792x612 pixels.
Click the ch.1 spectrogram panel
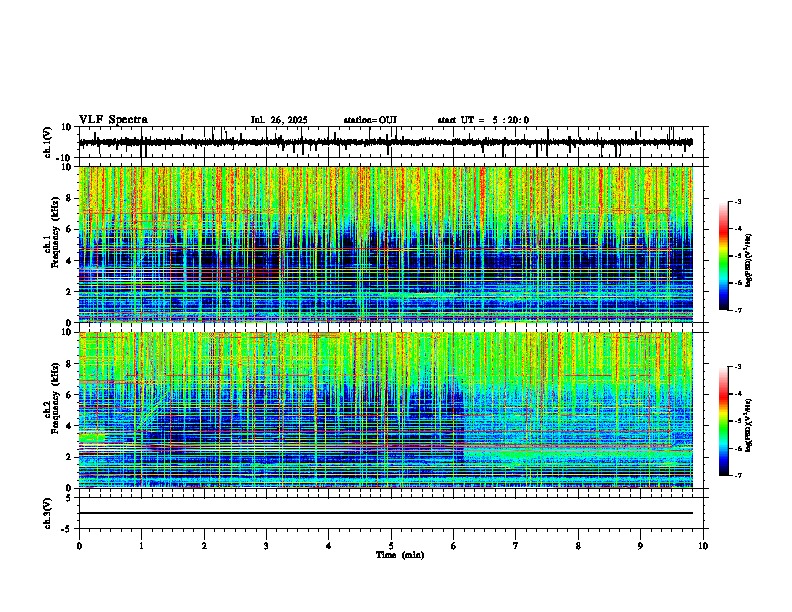point(386,244)
